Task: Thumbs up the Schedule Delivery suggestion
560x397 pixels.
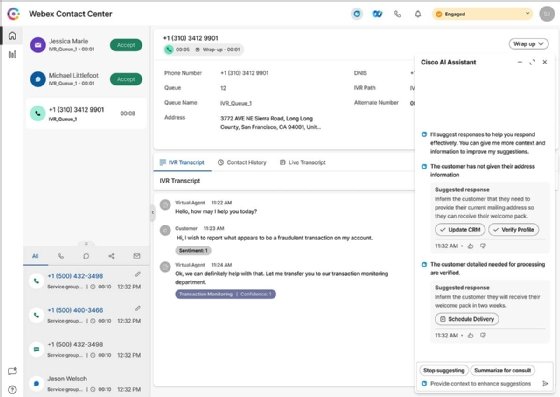Action: click(470, 335)
